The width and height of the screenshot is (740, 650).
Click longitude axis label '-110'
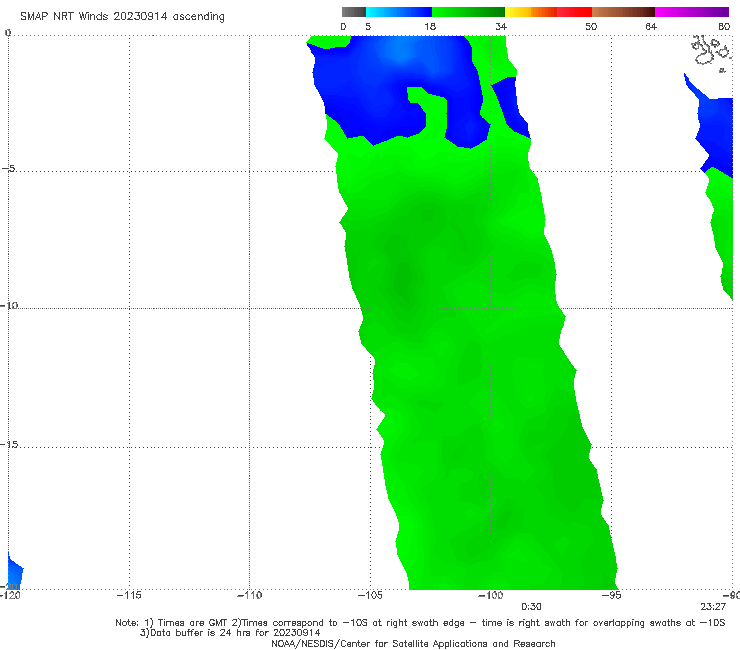(x=249, y=595)
